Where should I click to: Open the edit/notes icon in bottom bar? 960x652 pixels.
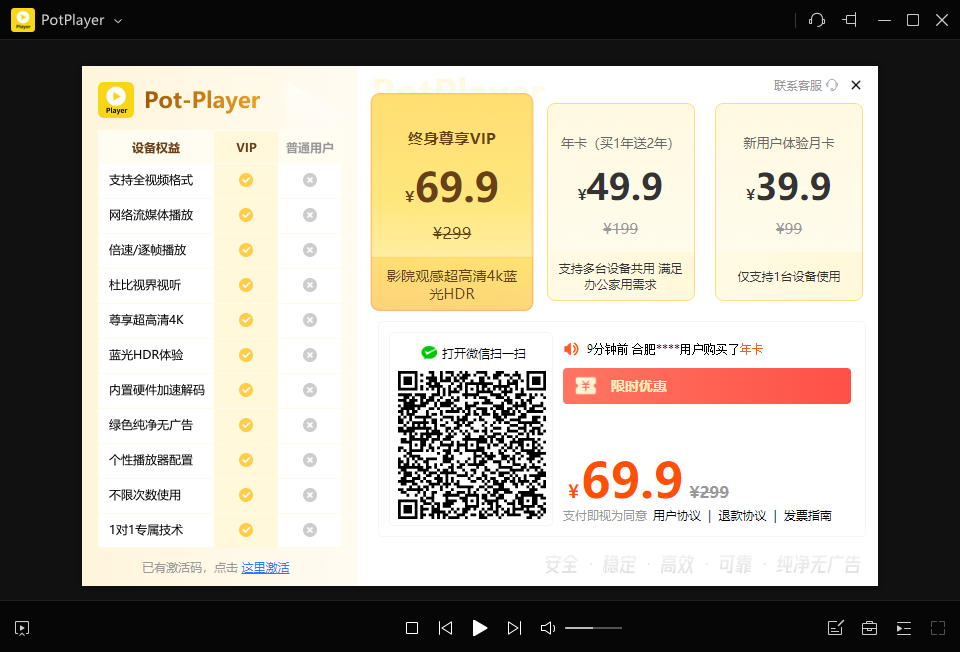(x=836, y=628)
